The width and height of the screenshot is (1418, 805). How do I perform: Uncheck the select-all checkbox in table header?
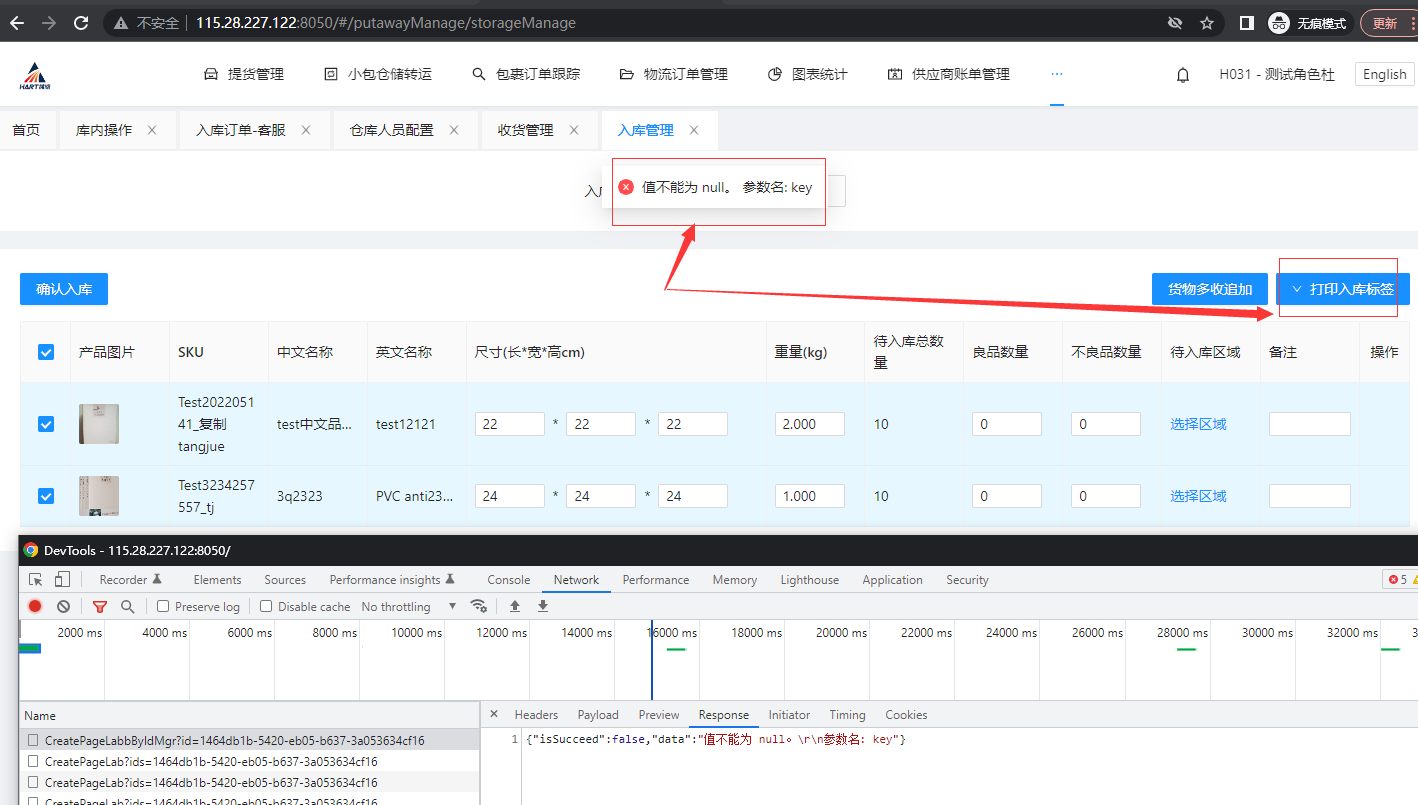[x=46, y=352]
